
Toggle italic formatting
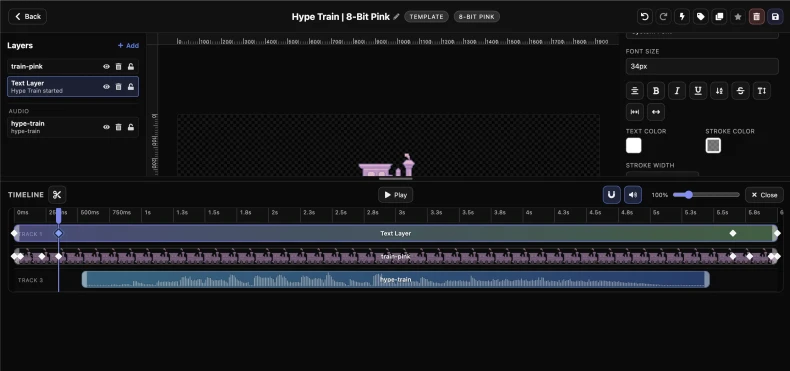(677, 91)
